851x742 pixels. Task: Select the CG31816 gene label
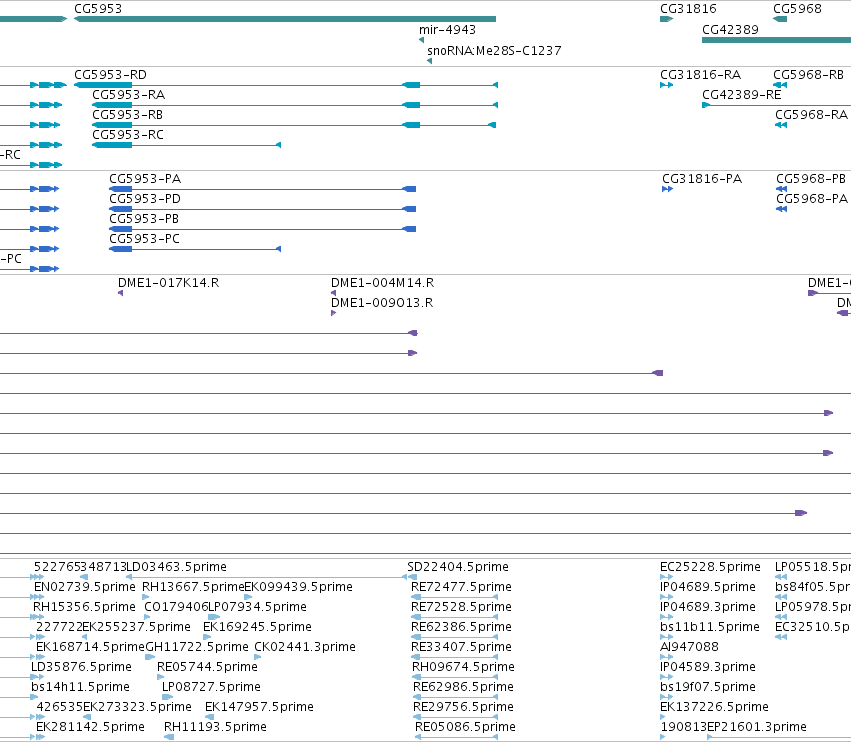click(x=688, y=9)
